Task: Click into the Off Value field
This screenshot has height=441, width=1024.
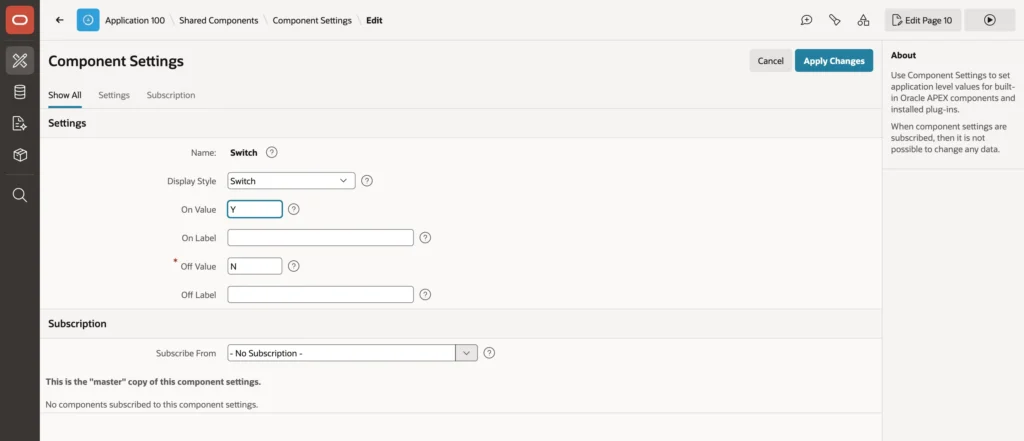Action: [255, 266]
